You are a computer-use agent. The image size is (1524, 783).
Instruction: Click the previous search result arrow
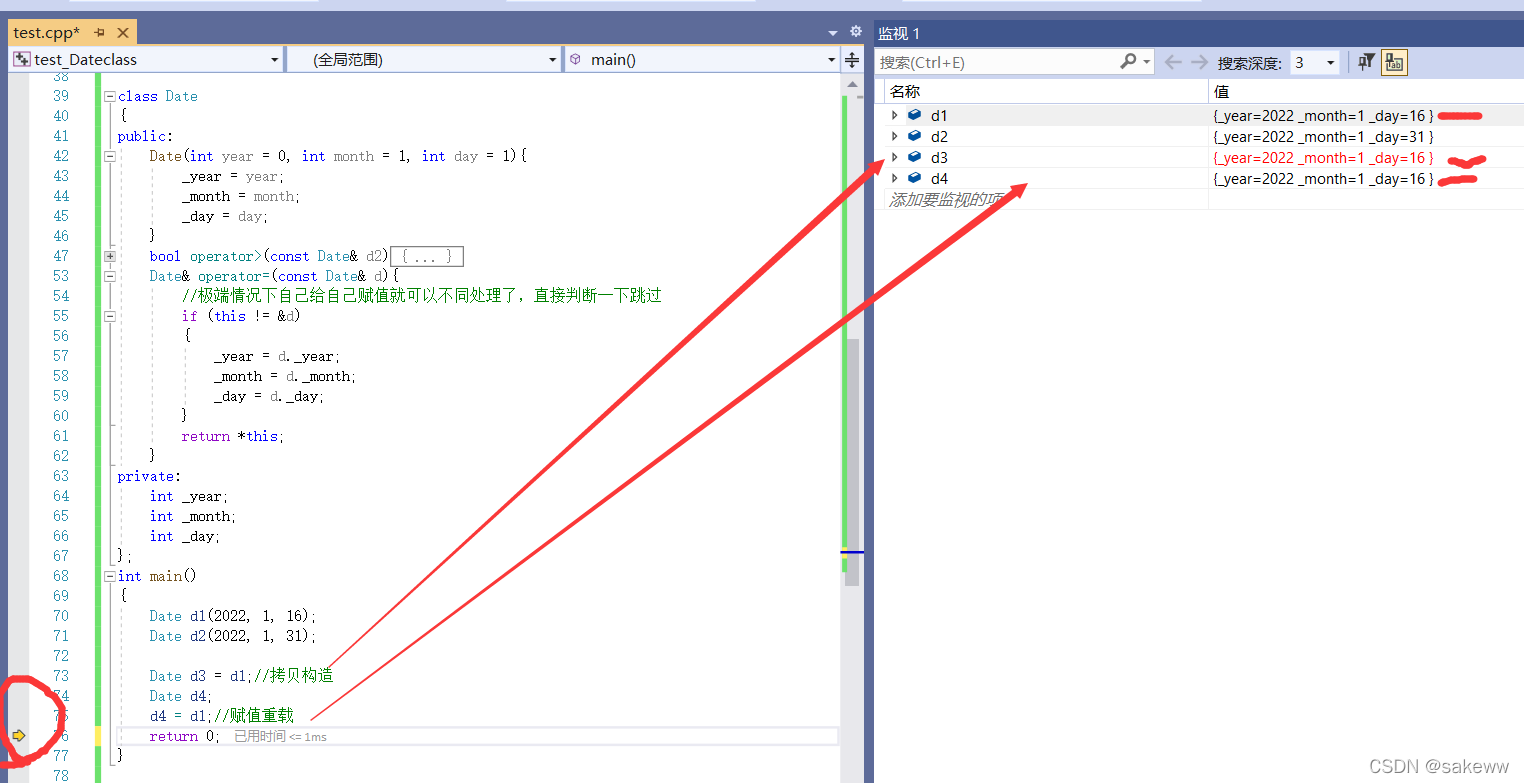click(x=1174, y=62)
